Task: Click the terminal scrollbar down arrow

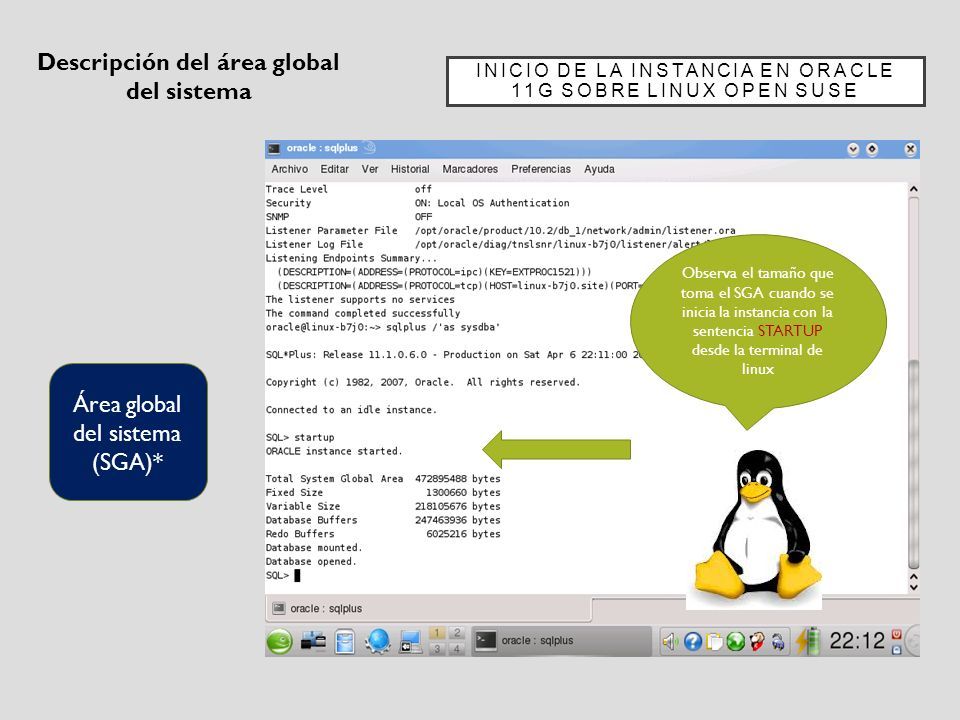Action: click(x=913, y=587)
